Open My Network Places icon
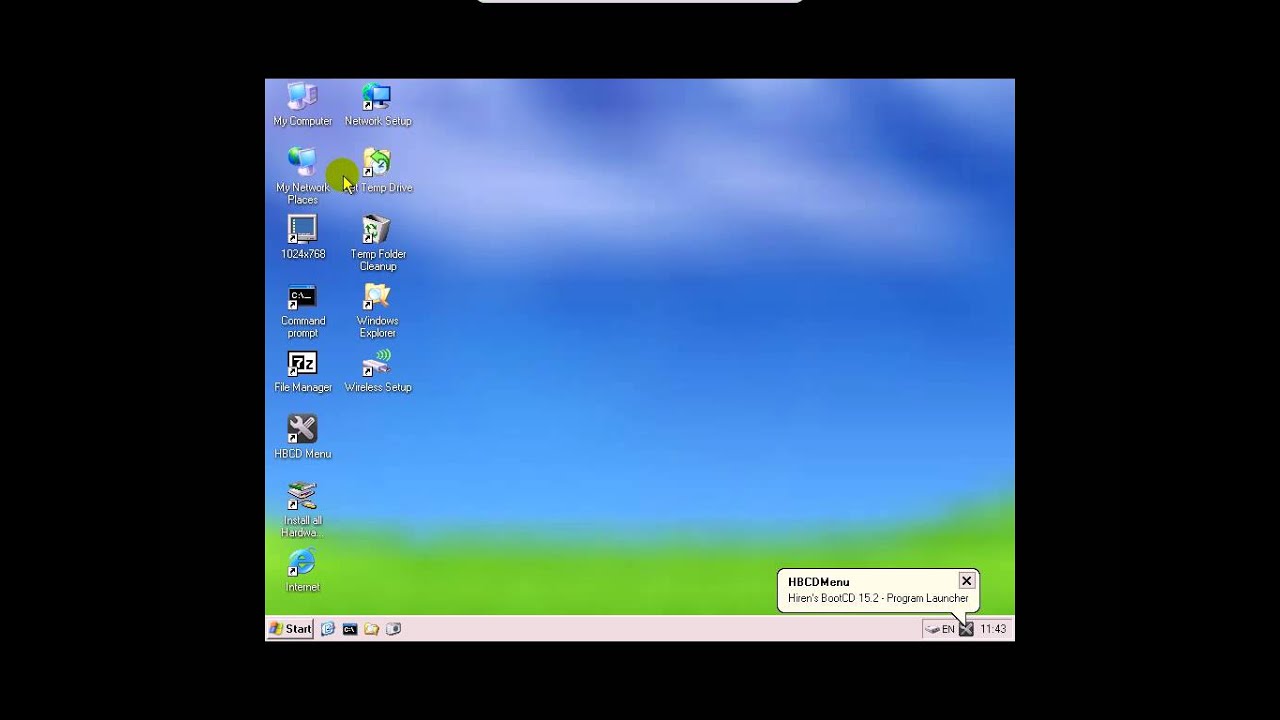1280x720 pixels. pos(302,176)
